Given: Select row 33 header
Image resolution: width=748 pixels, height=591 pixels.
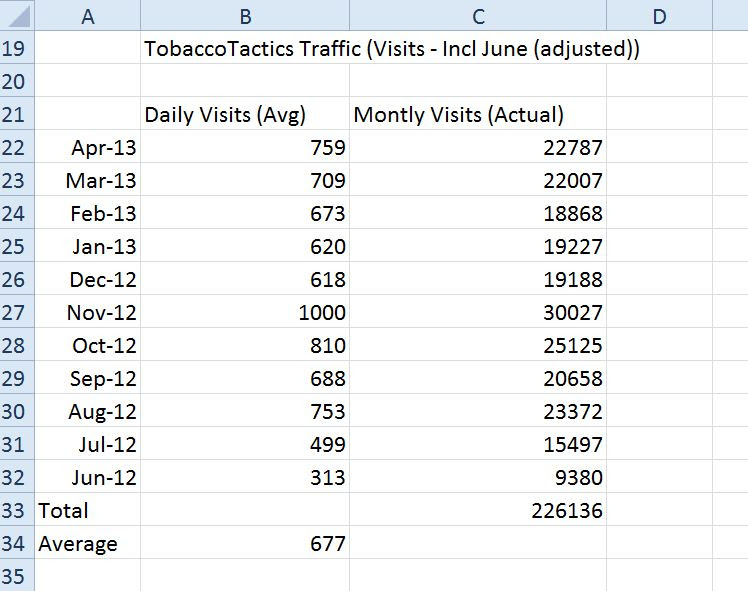Looking at the screenshot, I should point(17,509).
